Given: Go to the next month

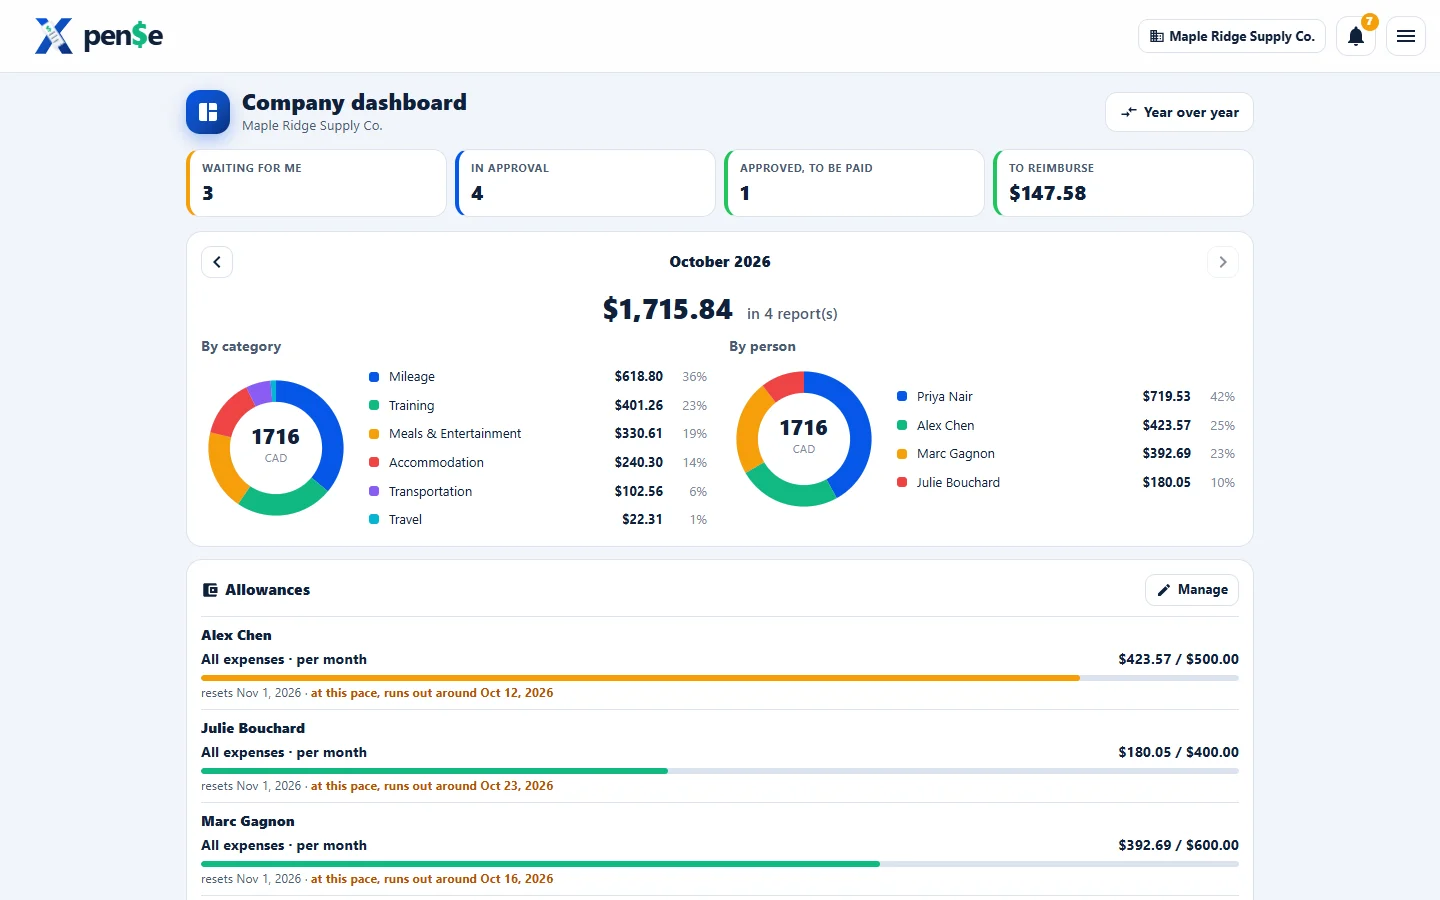Looking at the screenshot, I should pyautogui.click(x=1223, y=262).
